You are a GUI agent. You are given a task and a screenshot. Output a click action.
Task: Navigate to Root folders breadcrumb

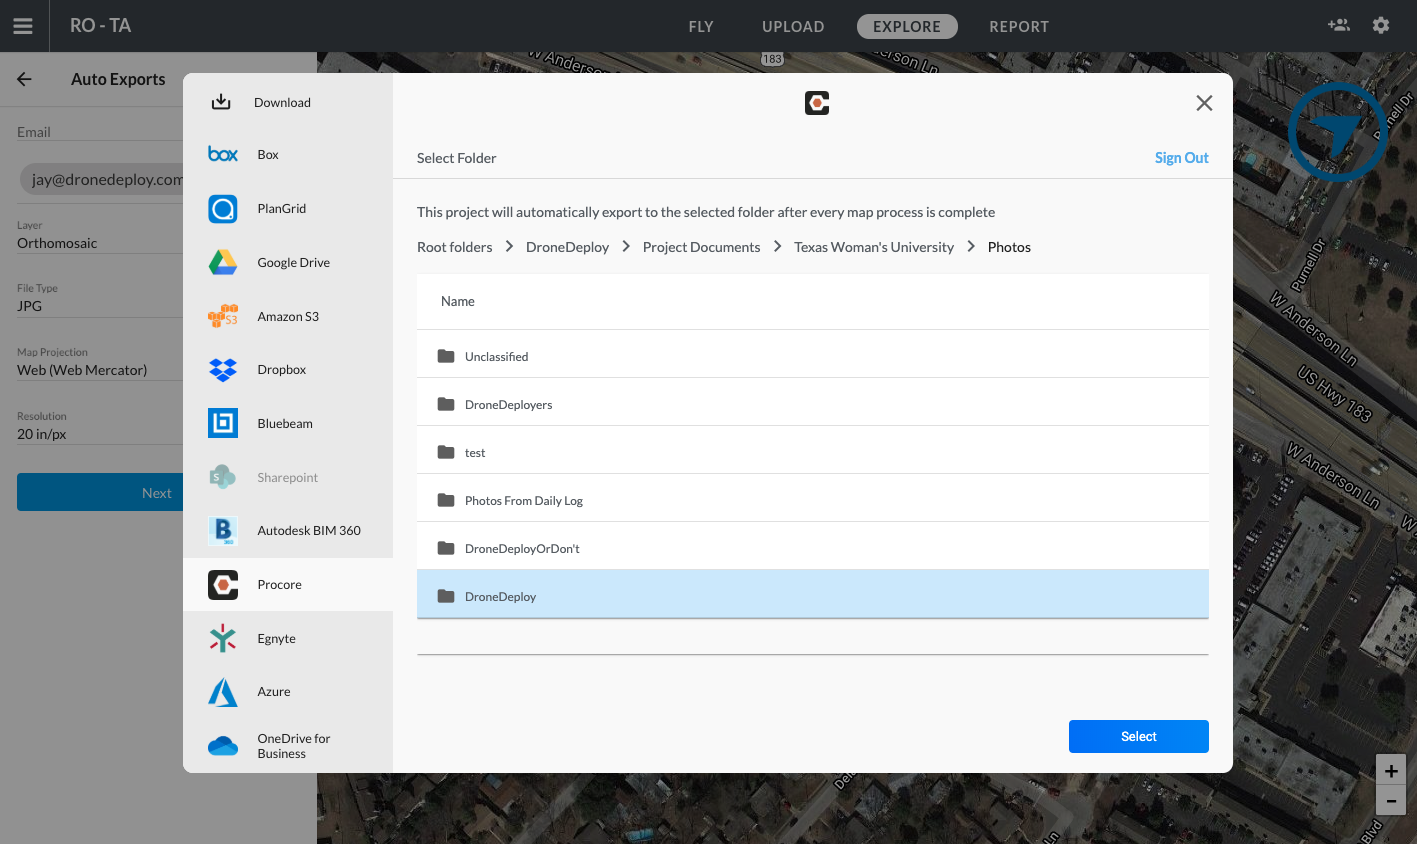pyautogui.click(x=455, y=247)
